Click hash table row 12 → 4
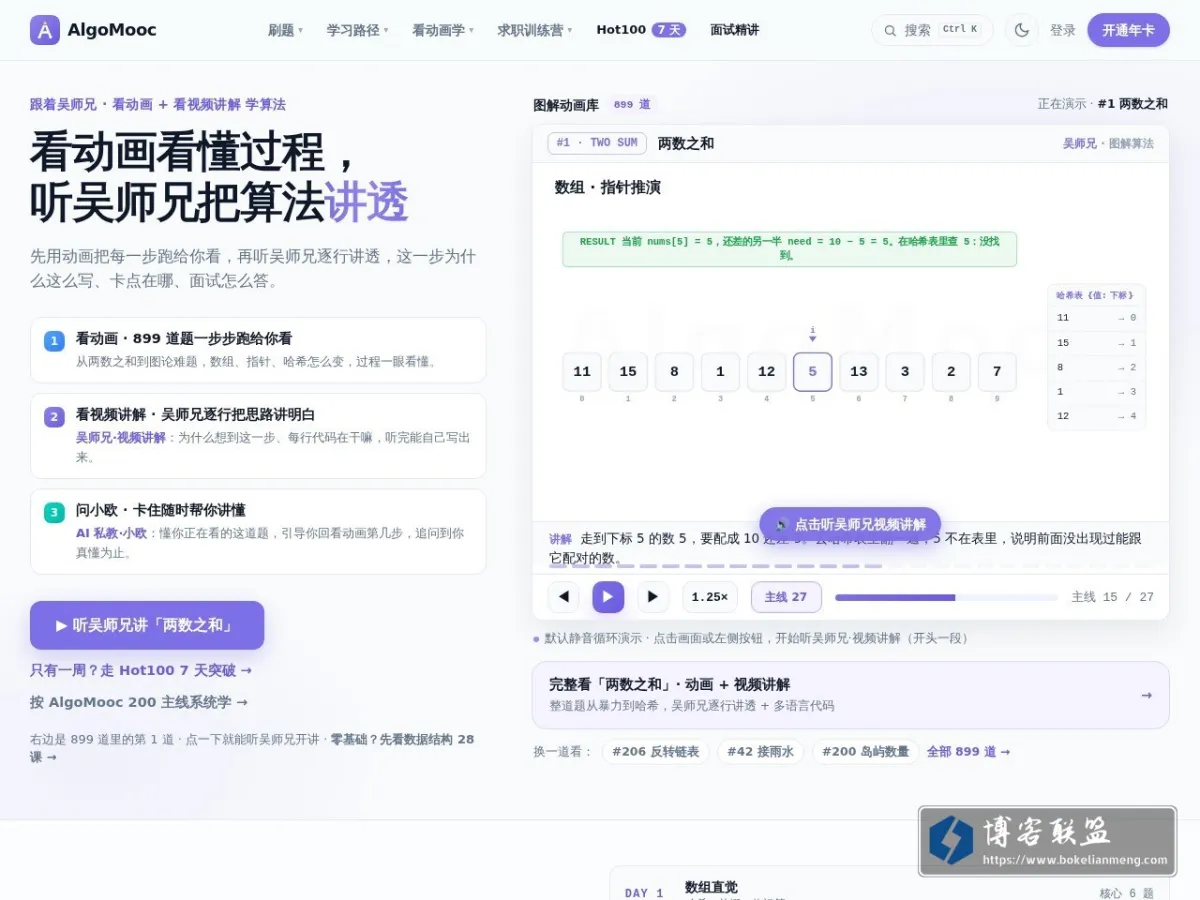Viewport: 1200px width, 900px height. [1096, 416]
